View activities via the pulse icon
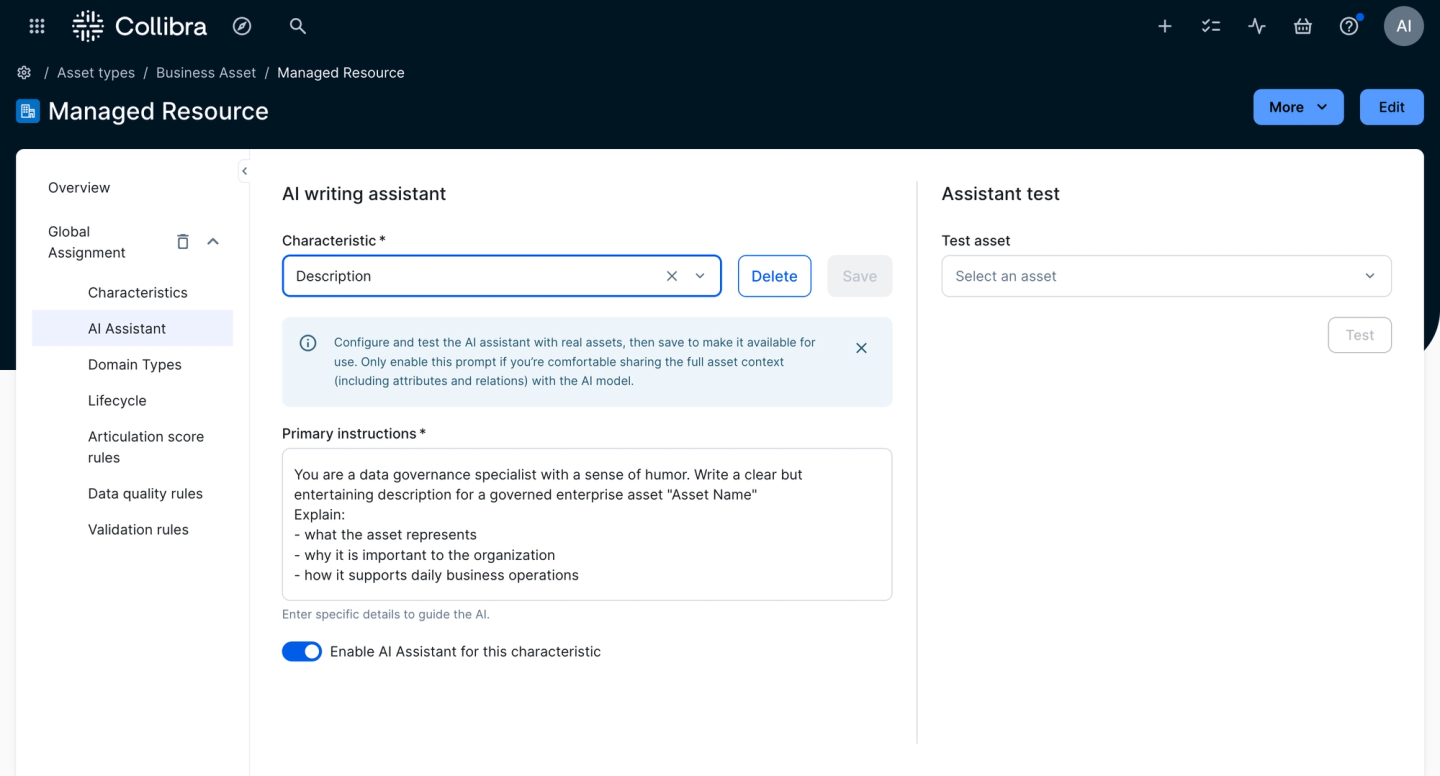Viewport: 1440px width, 776px height. point(1256,26)
